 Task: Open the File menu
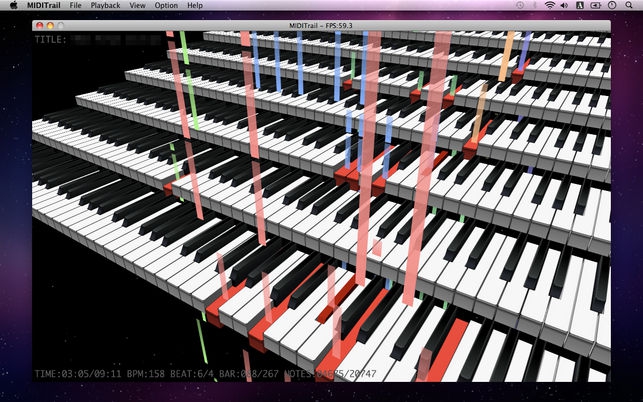tap(75, 5)
